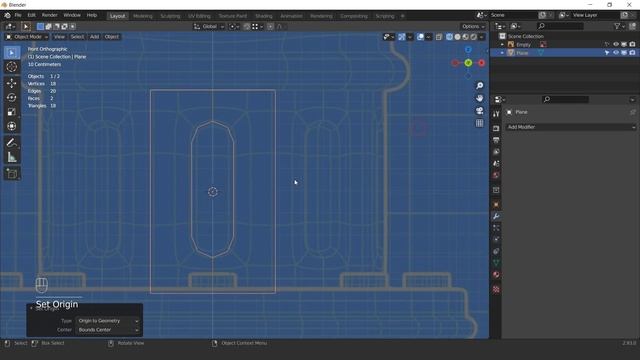Viewport: 640px width, 360px height.
Task: Toggle Plane viewport display monitor icon
Action: point(624,53)
